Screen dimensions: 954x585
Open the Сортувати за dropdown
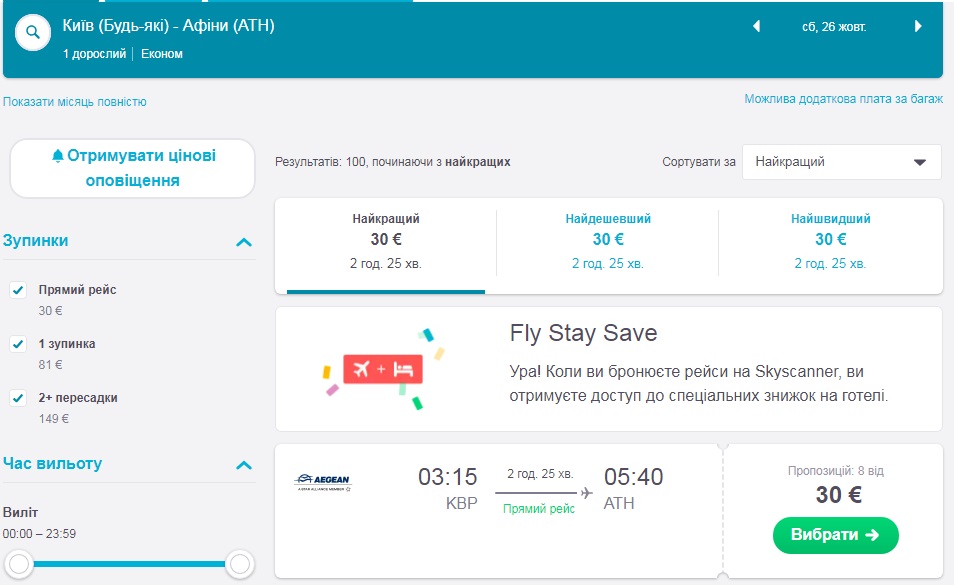[841, 162]
